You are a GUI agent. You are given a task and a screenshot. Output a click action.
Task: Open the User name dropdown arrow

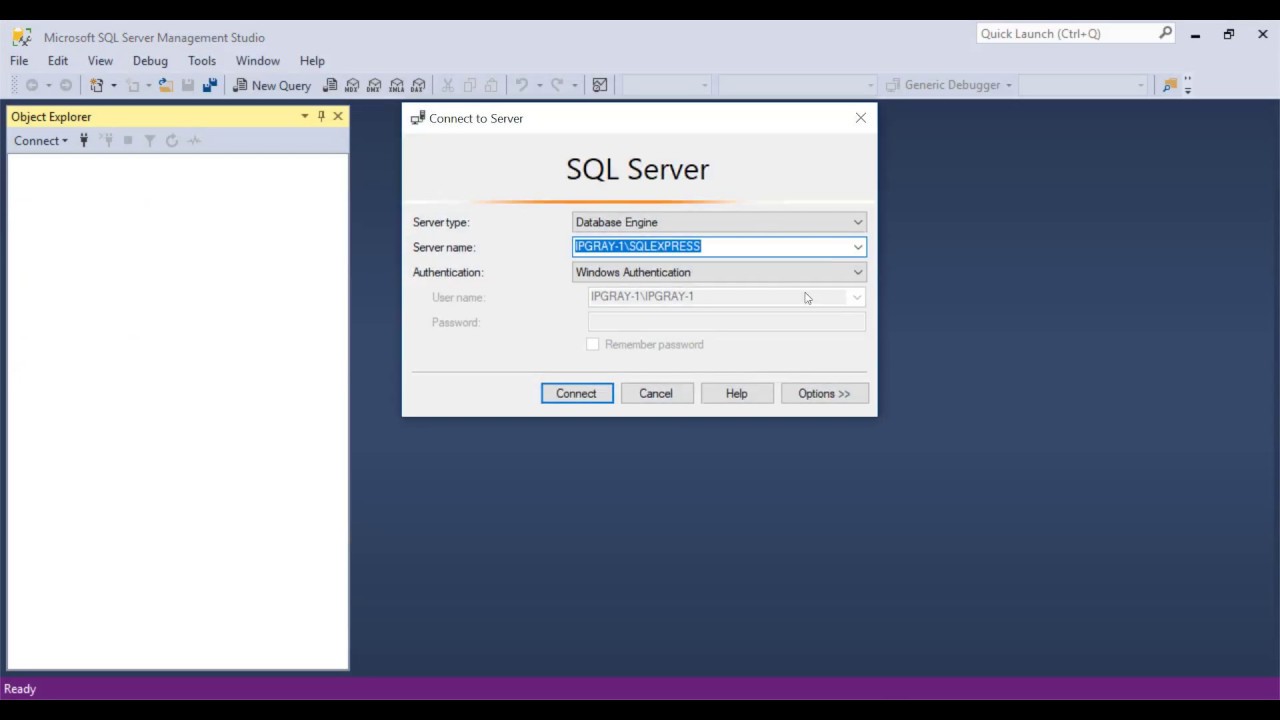coord(857,297)
